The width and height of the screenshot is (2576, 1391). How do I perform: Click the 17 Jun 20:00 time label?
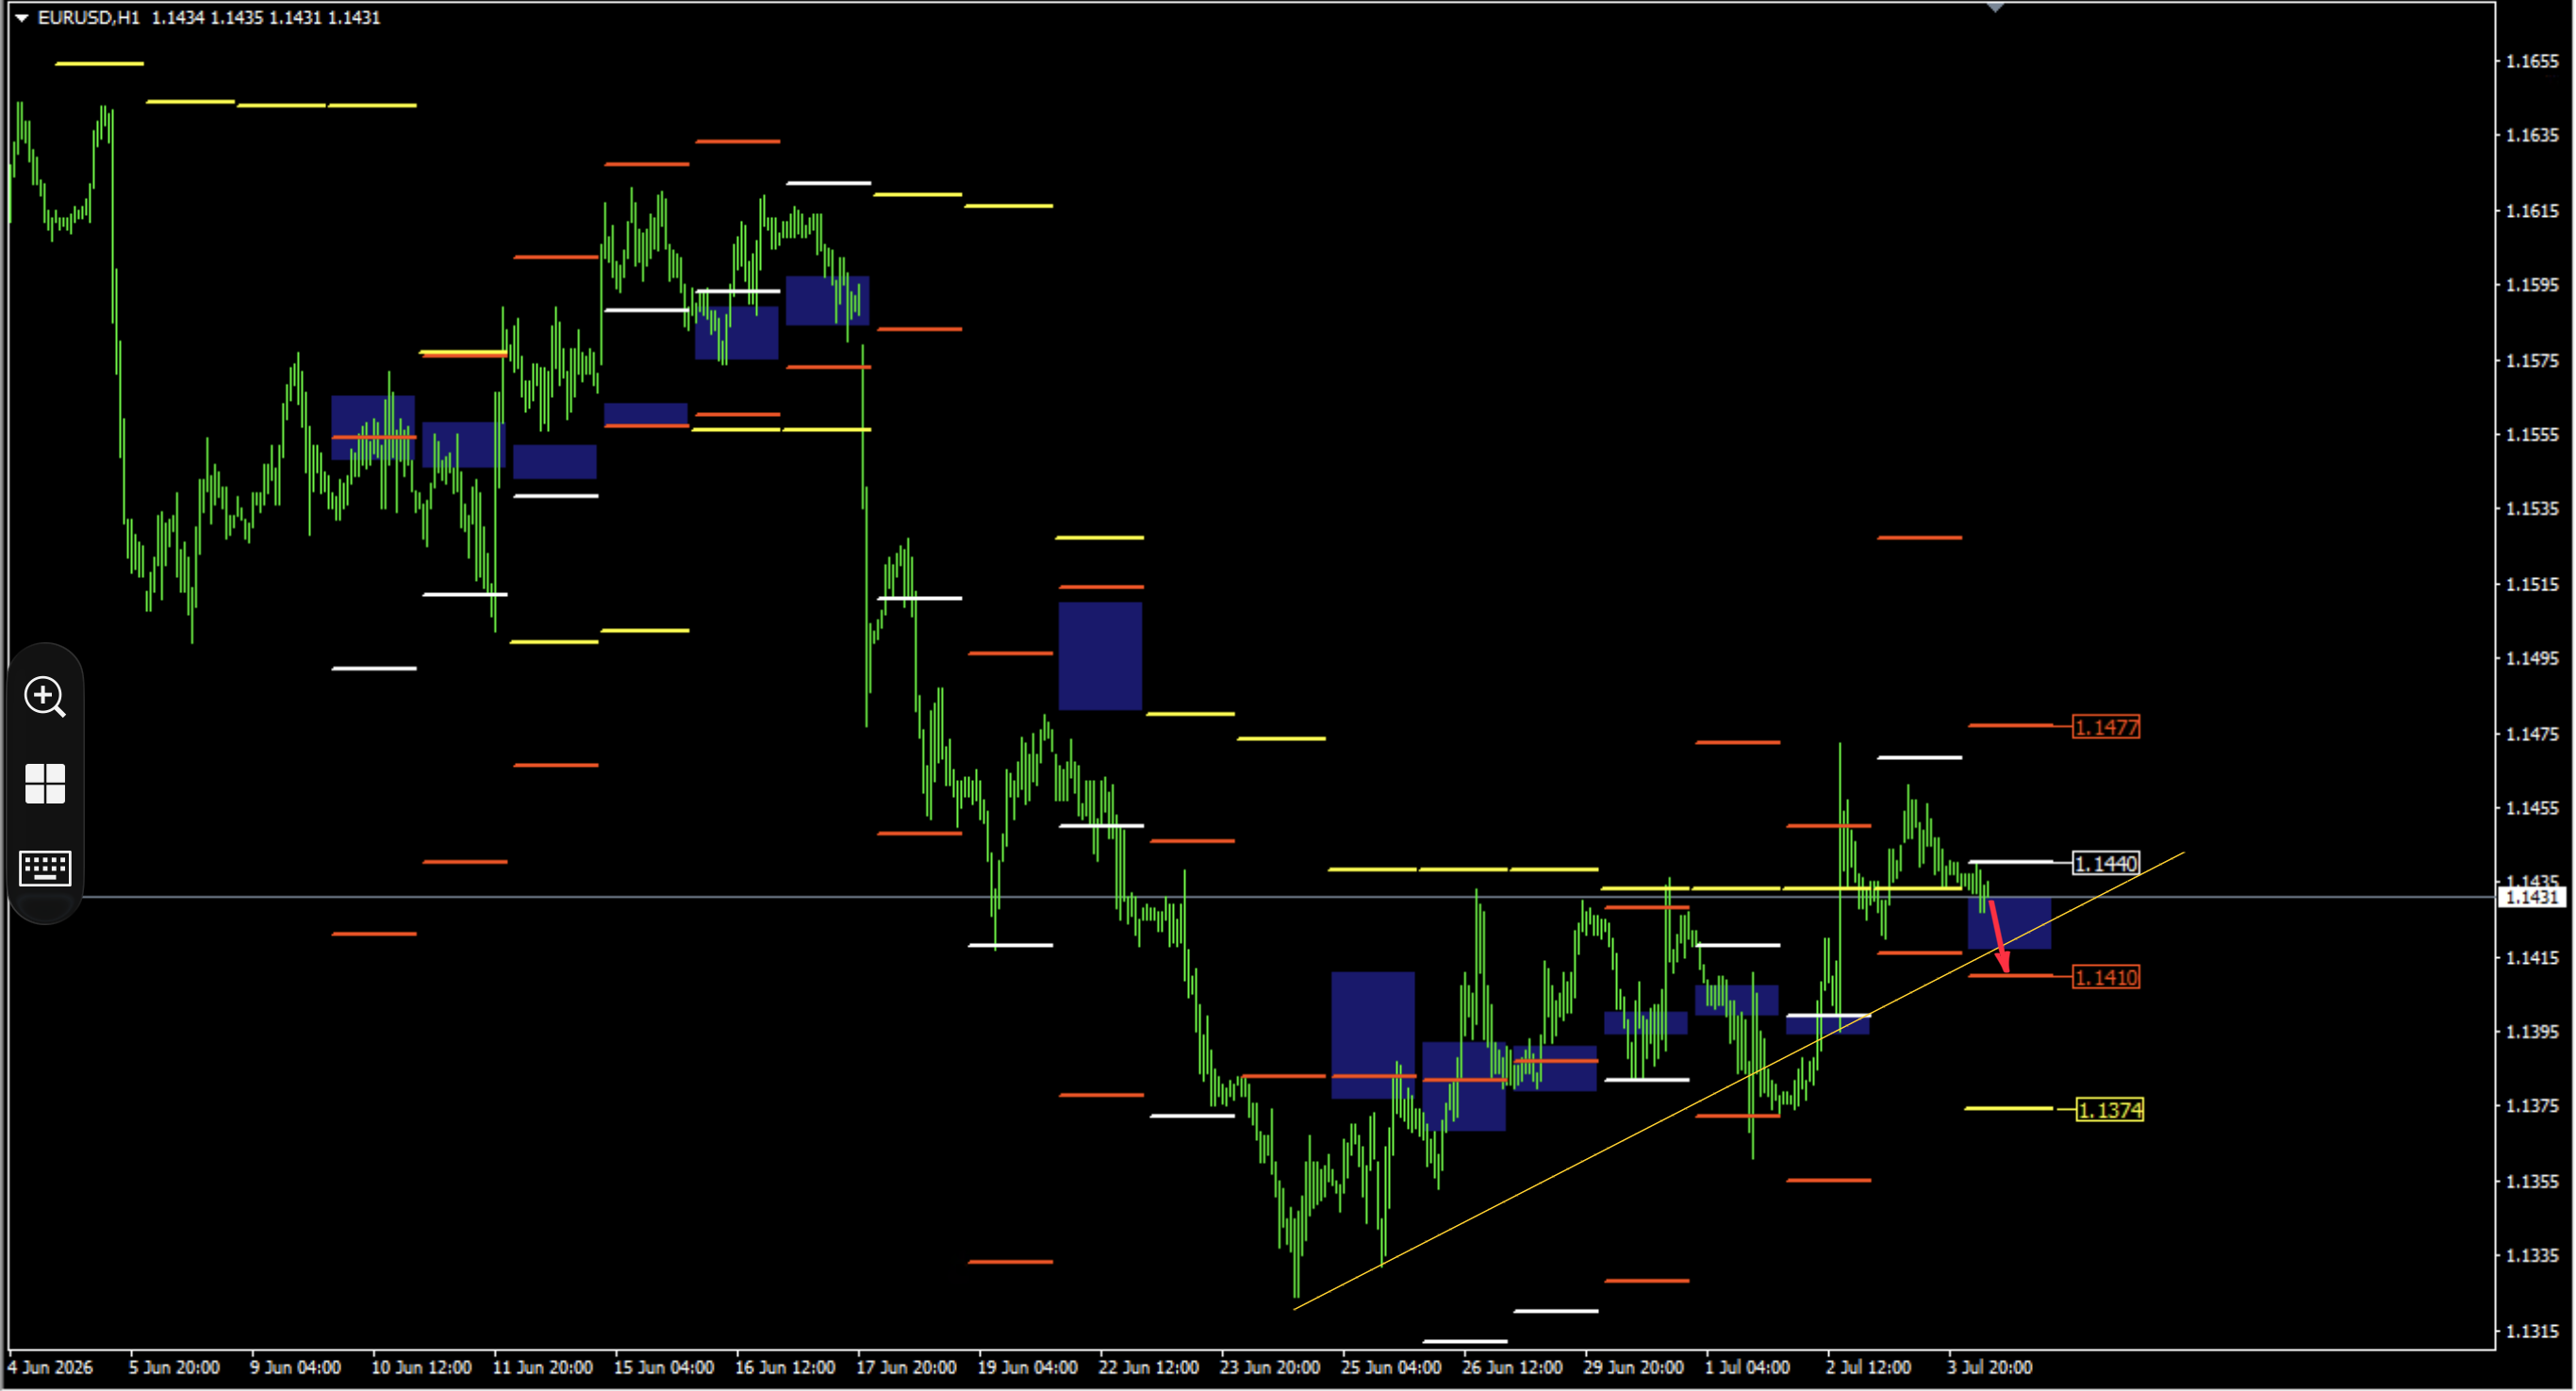[x=906, y=1367]
